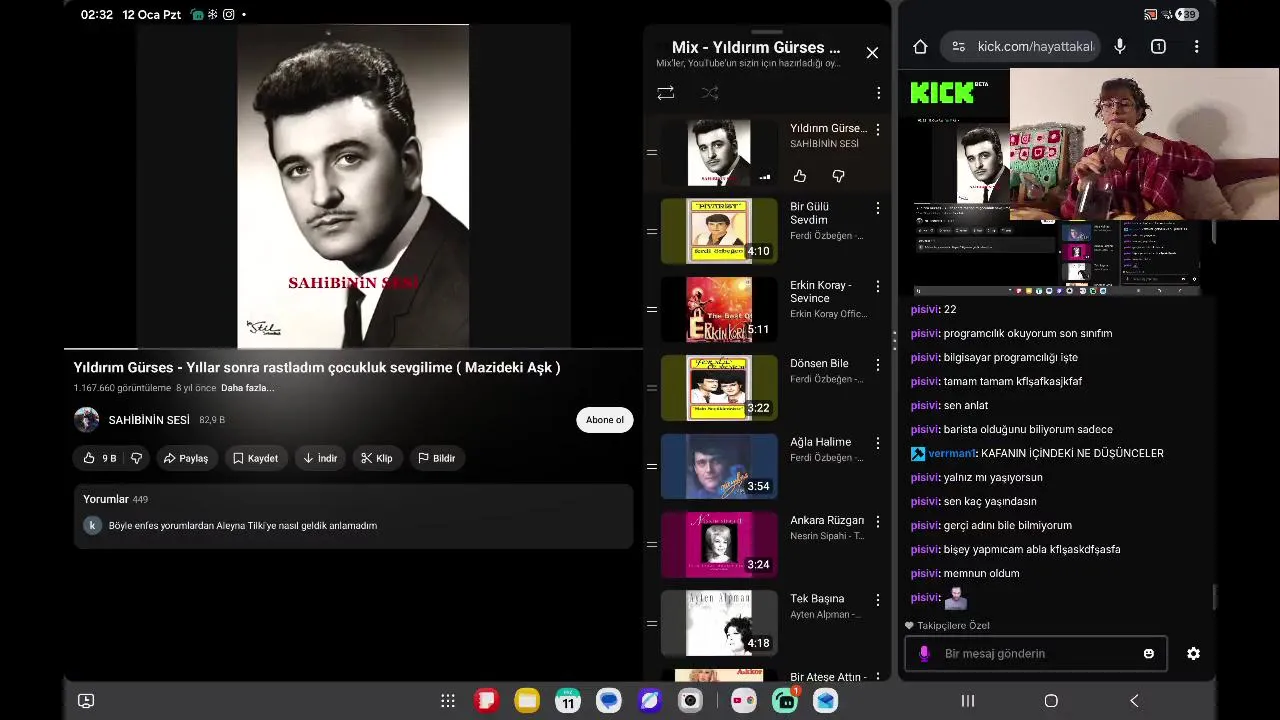Open the yellow files app in taskbar
The height and width of the screenshot is (720, 1280).
click(527, 701)
